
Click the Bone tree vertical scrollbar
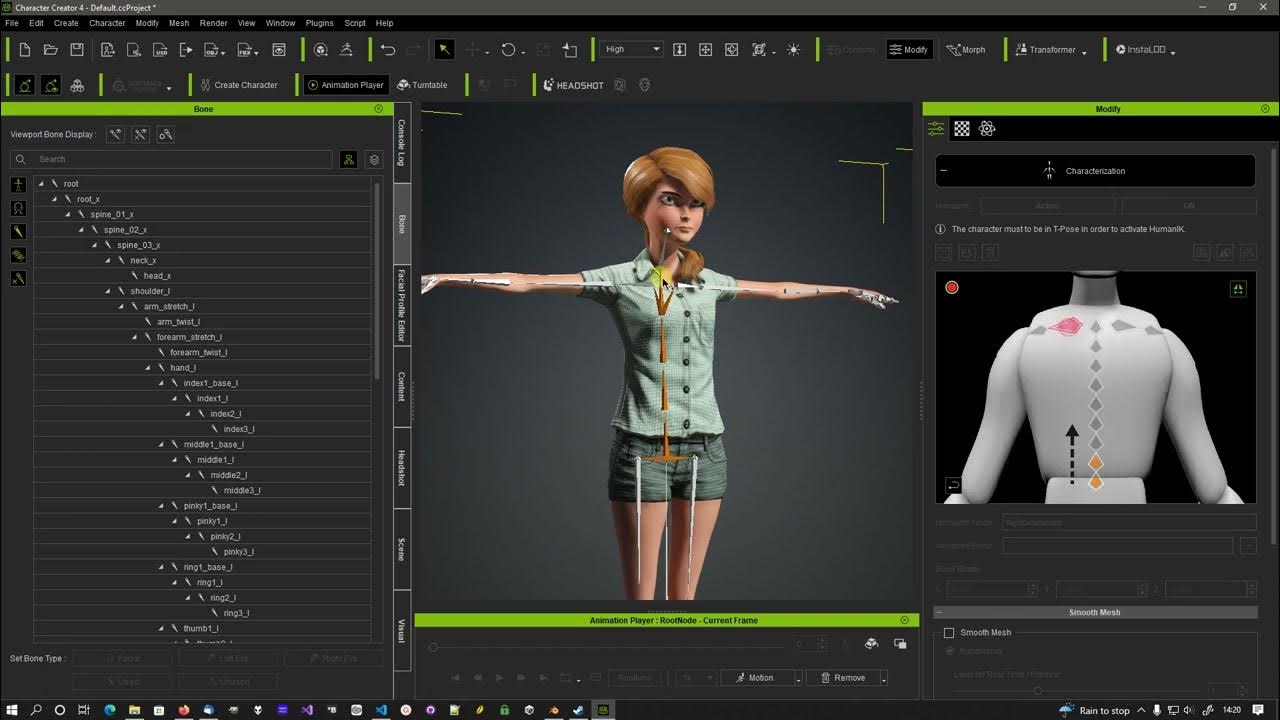pos(376,280)
